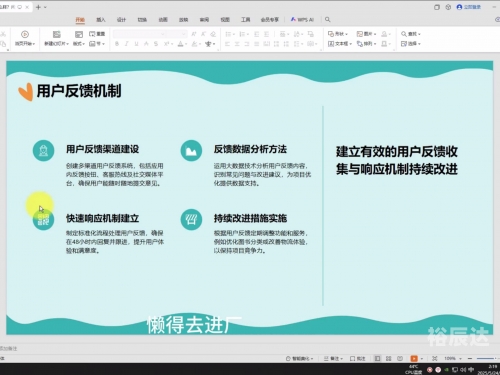The width and height of the screenshot is (500, 375).
Task: Click the zoom out minus icon
Action: tap(470, 359)
